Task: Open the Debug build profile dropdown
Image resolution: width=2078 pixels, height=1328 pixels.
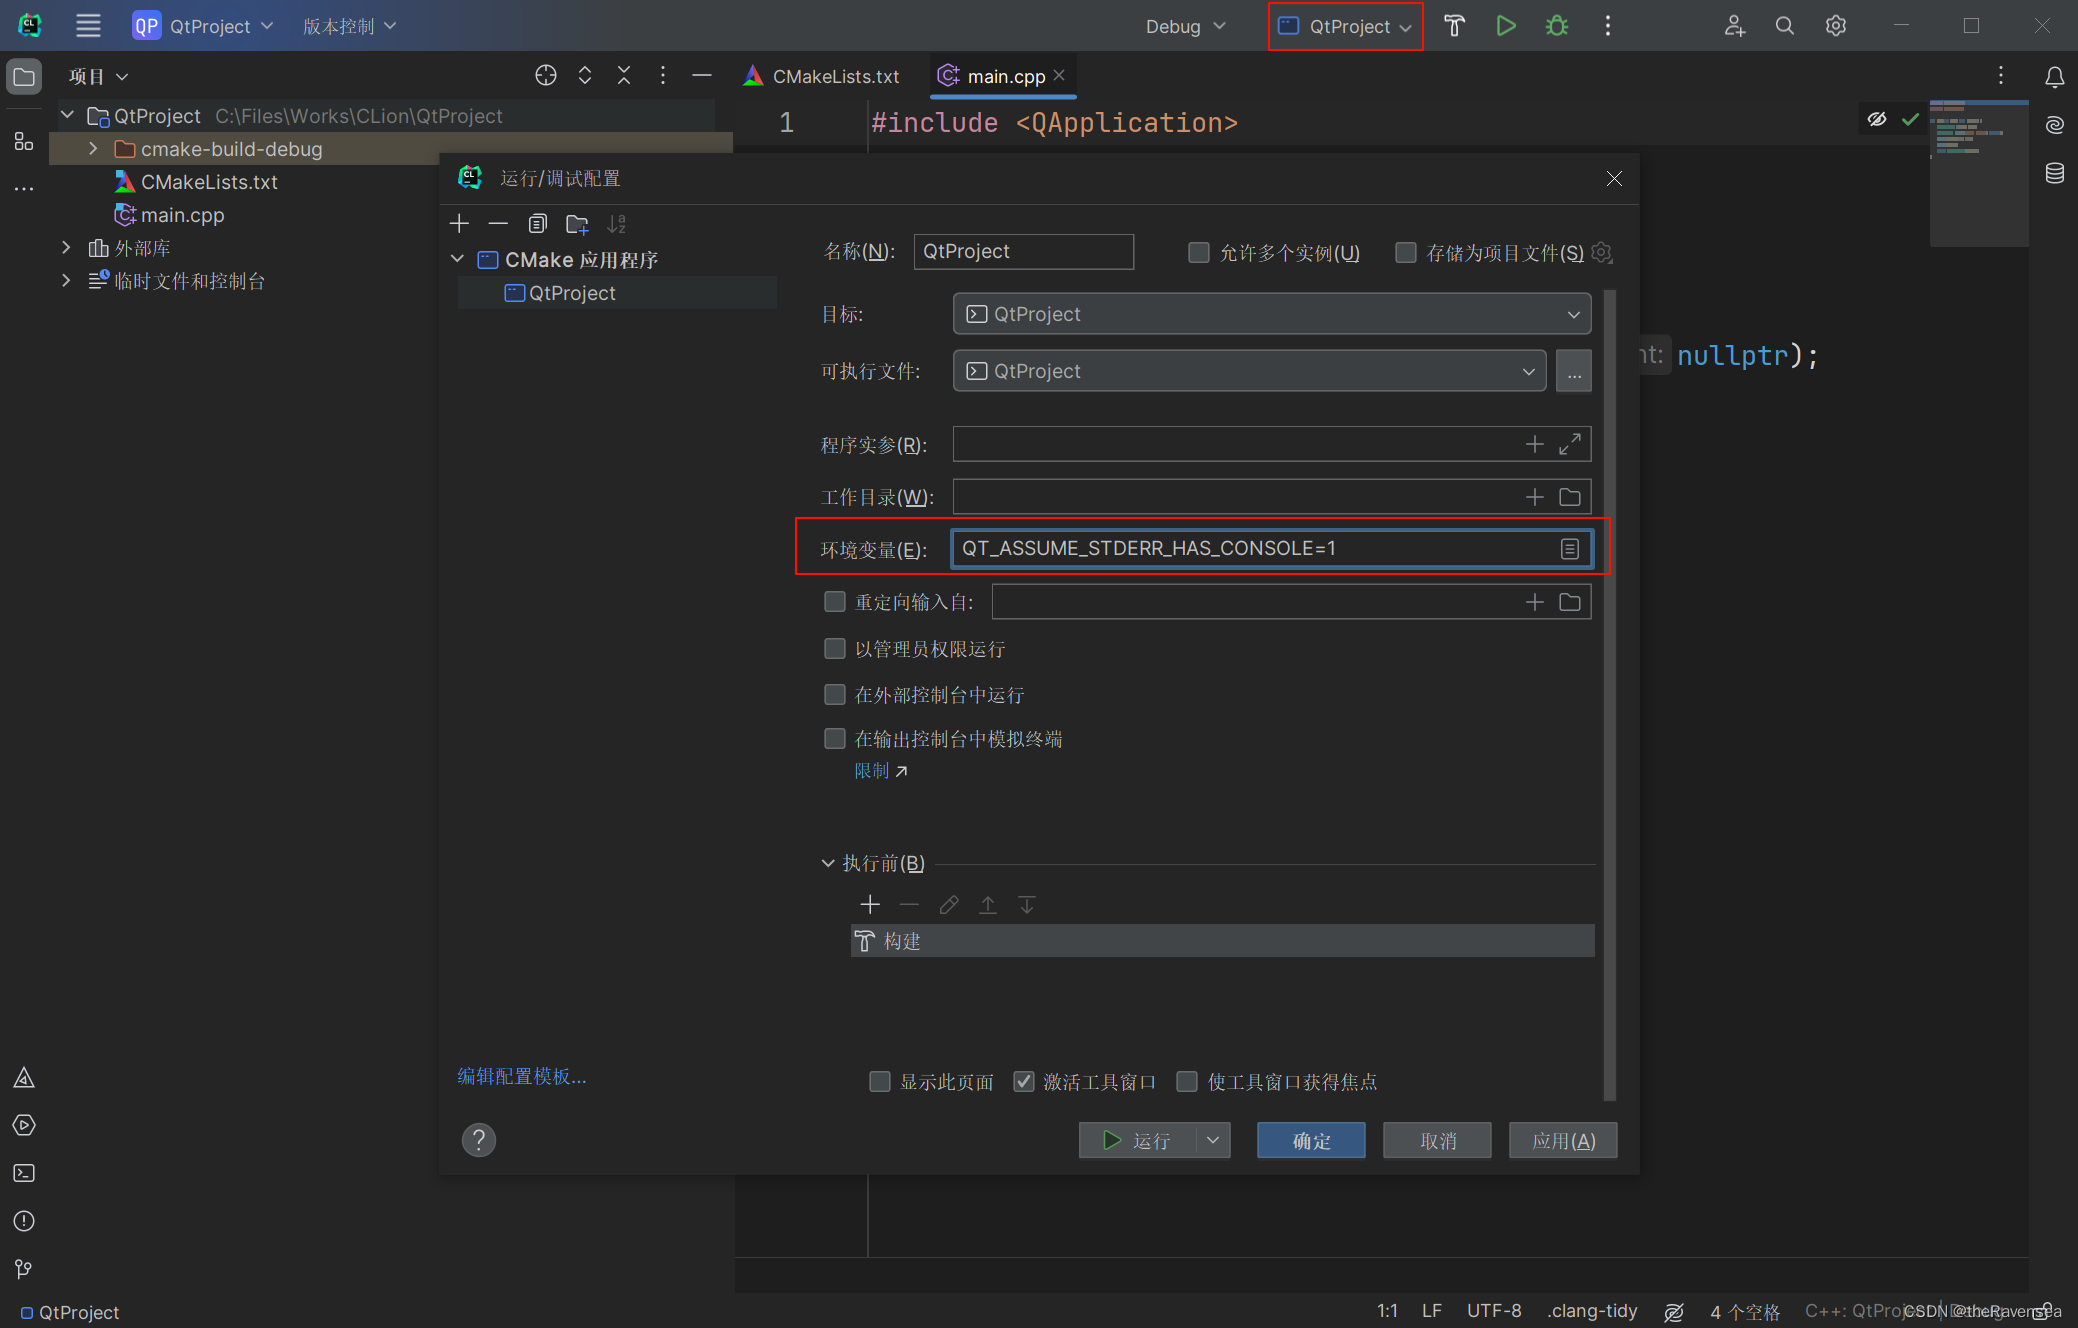Action: click(1185, 26)
